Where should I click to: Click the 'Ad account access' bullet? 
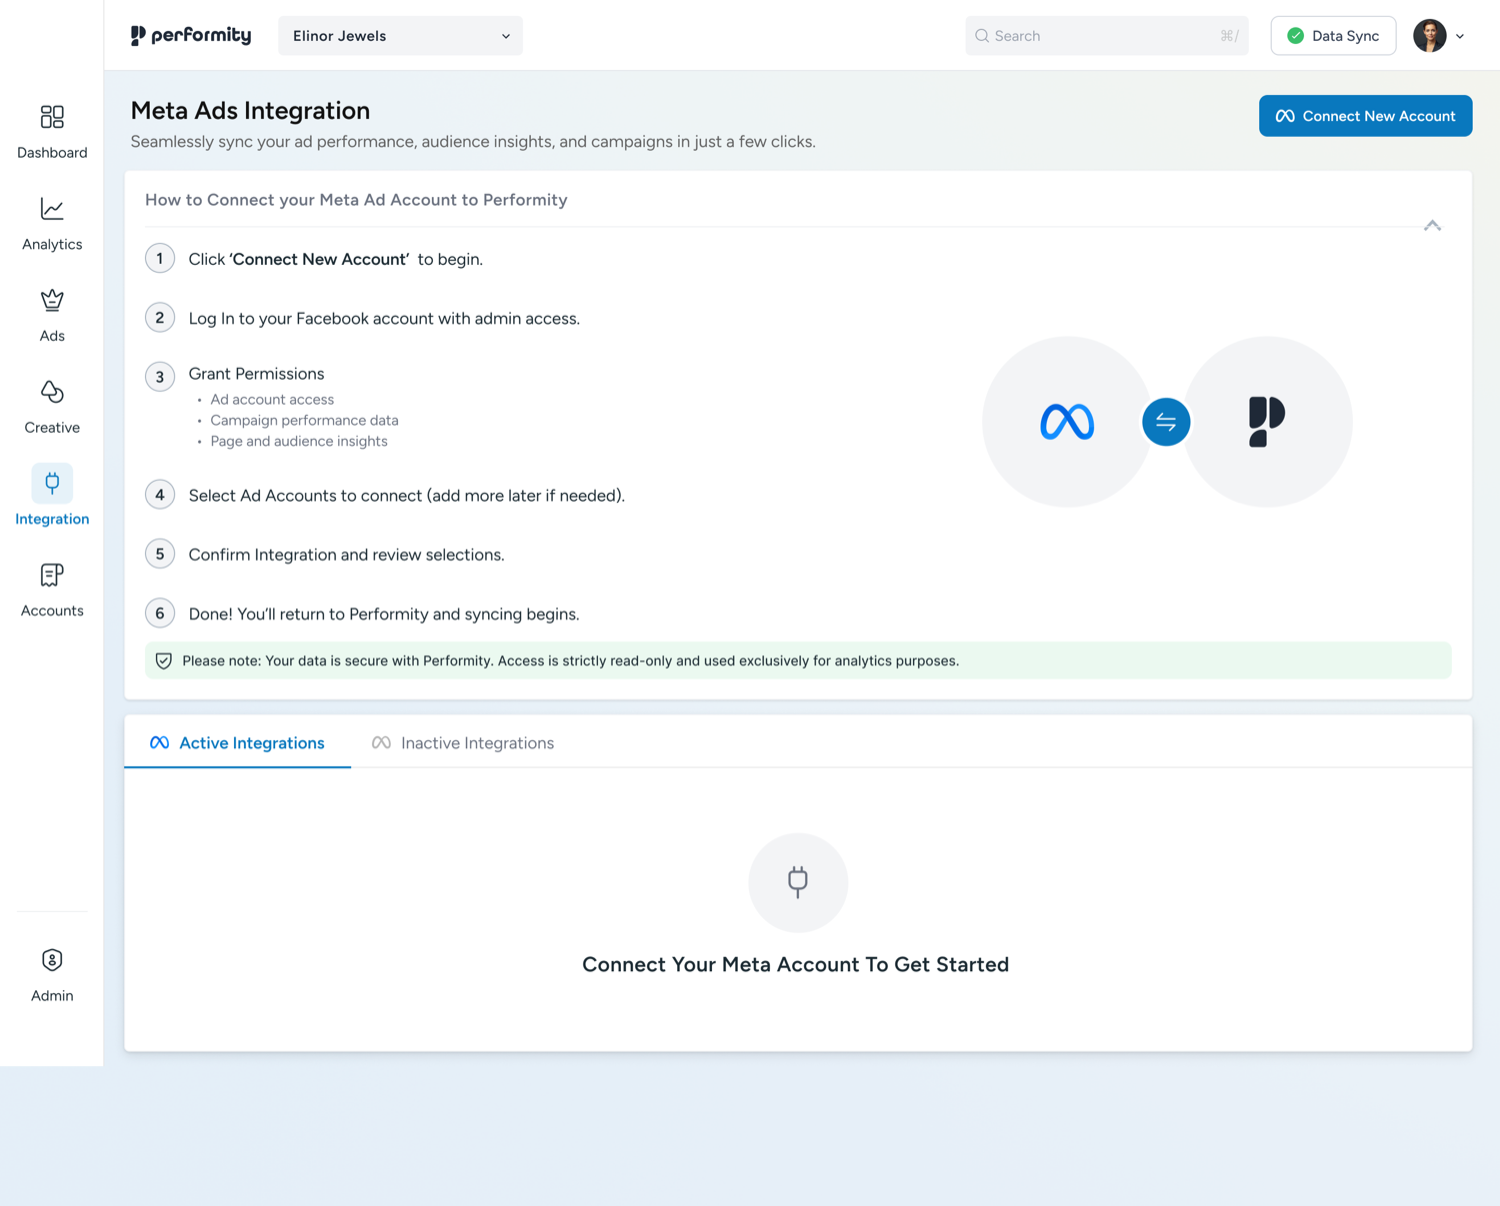pyautogui.click(x=272, y=399)
